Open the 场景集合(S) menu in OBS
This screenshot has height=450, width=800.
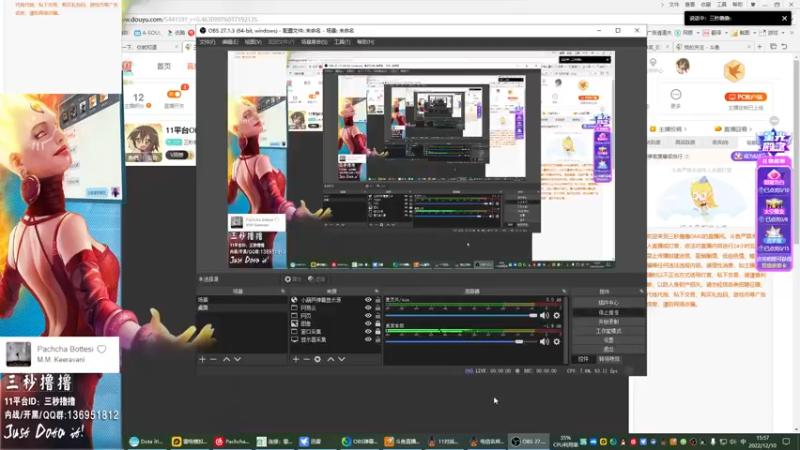click(x=314, y=42)
